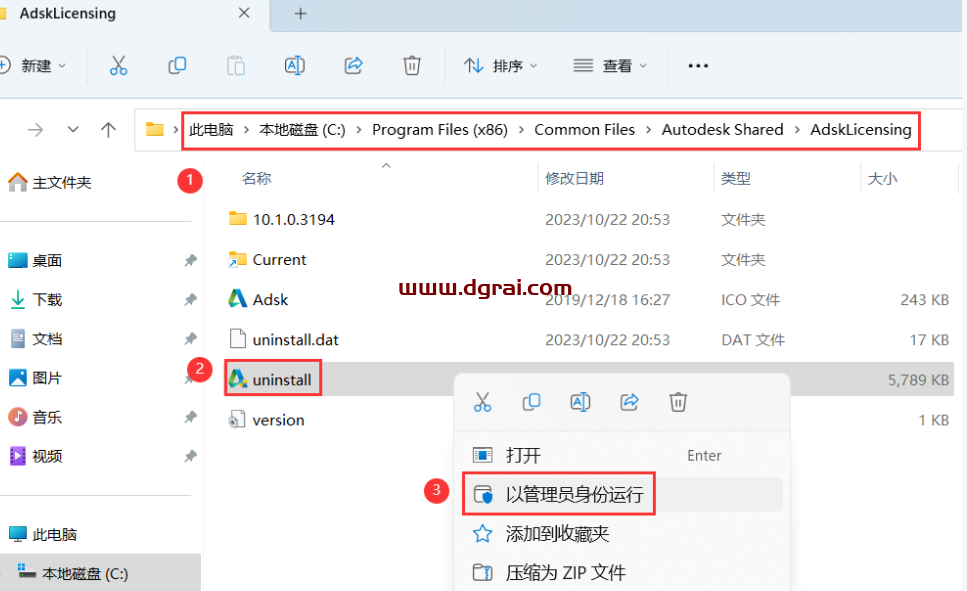This screenshot has width=967, height=591.
Task: Sort by the 修改日期 column header
Action: point(574,179)
